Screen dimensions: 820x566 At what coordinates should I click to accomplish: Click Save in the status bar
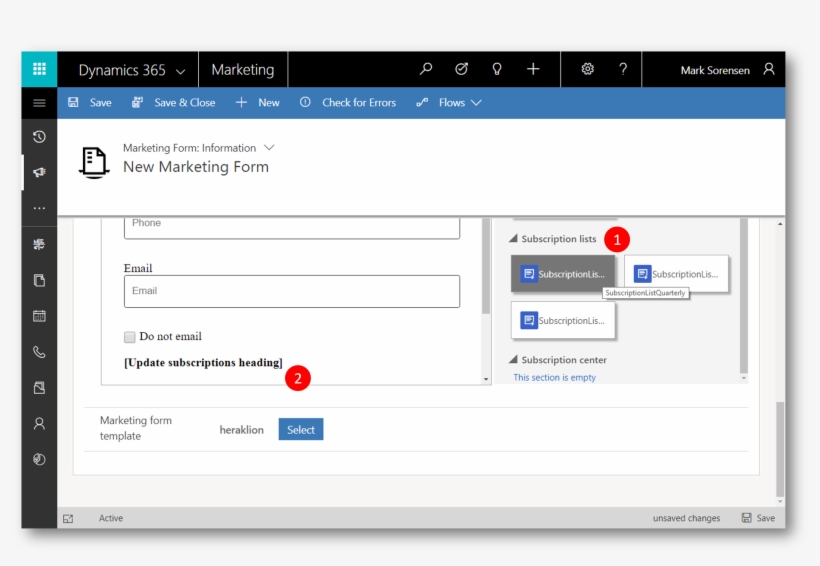[x=758, y=518]
